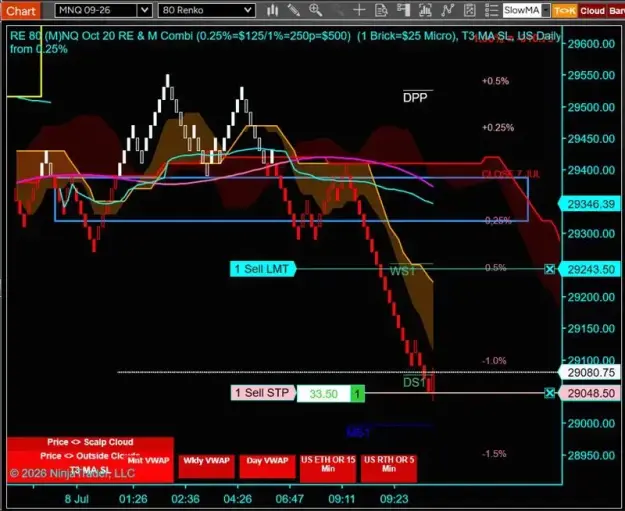Cancel the Sell LMT order with X

(x=550, y=269)
